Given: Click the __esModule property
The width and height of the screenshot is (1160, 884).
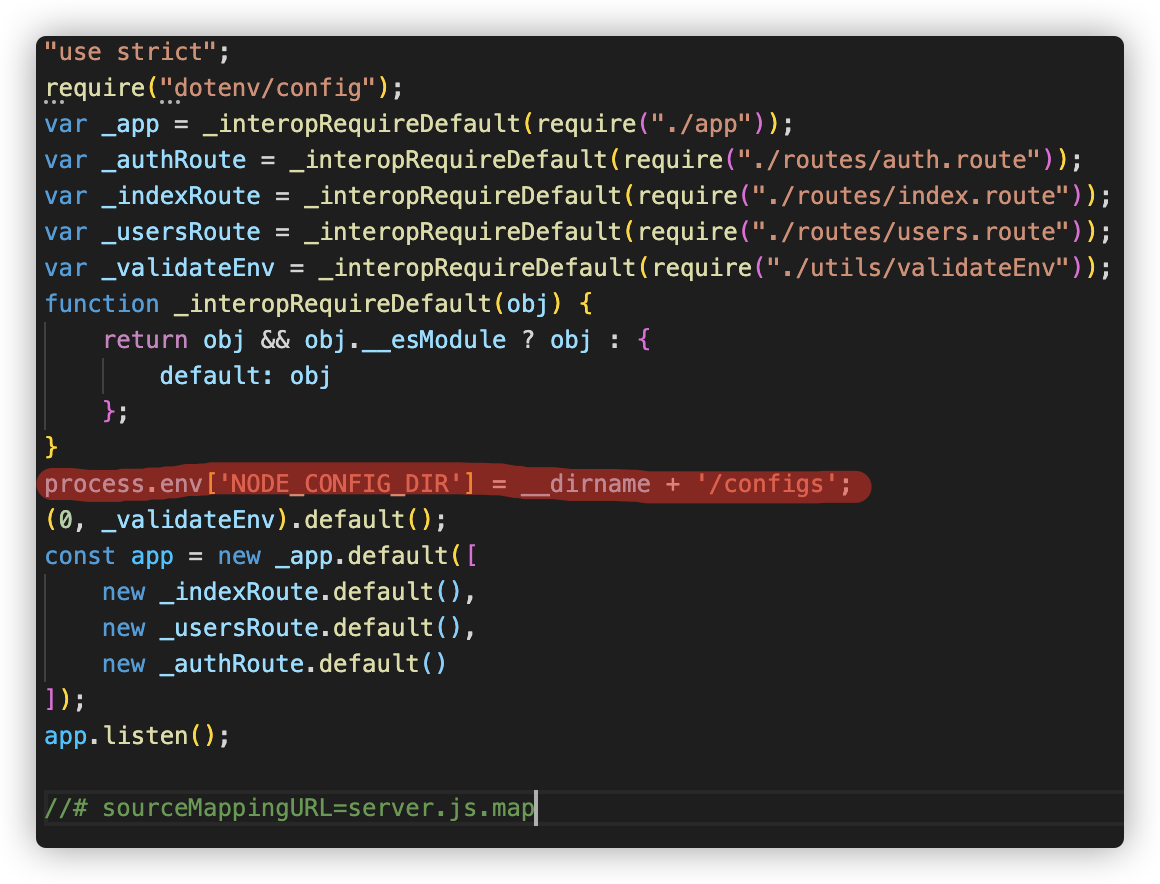Looking at the screenshot, I should [434, 340].
